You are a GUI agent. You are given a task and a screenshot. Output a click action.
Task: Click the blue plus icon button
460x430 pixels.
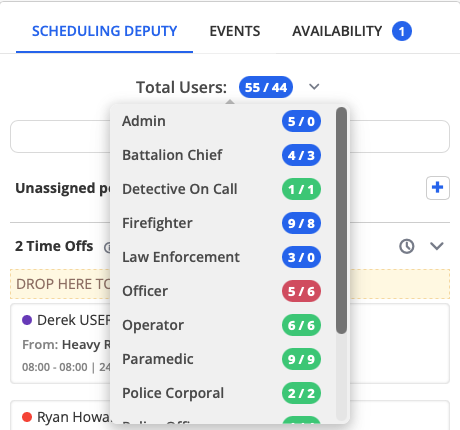438,188
